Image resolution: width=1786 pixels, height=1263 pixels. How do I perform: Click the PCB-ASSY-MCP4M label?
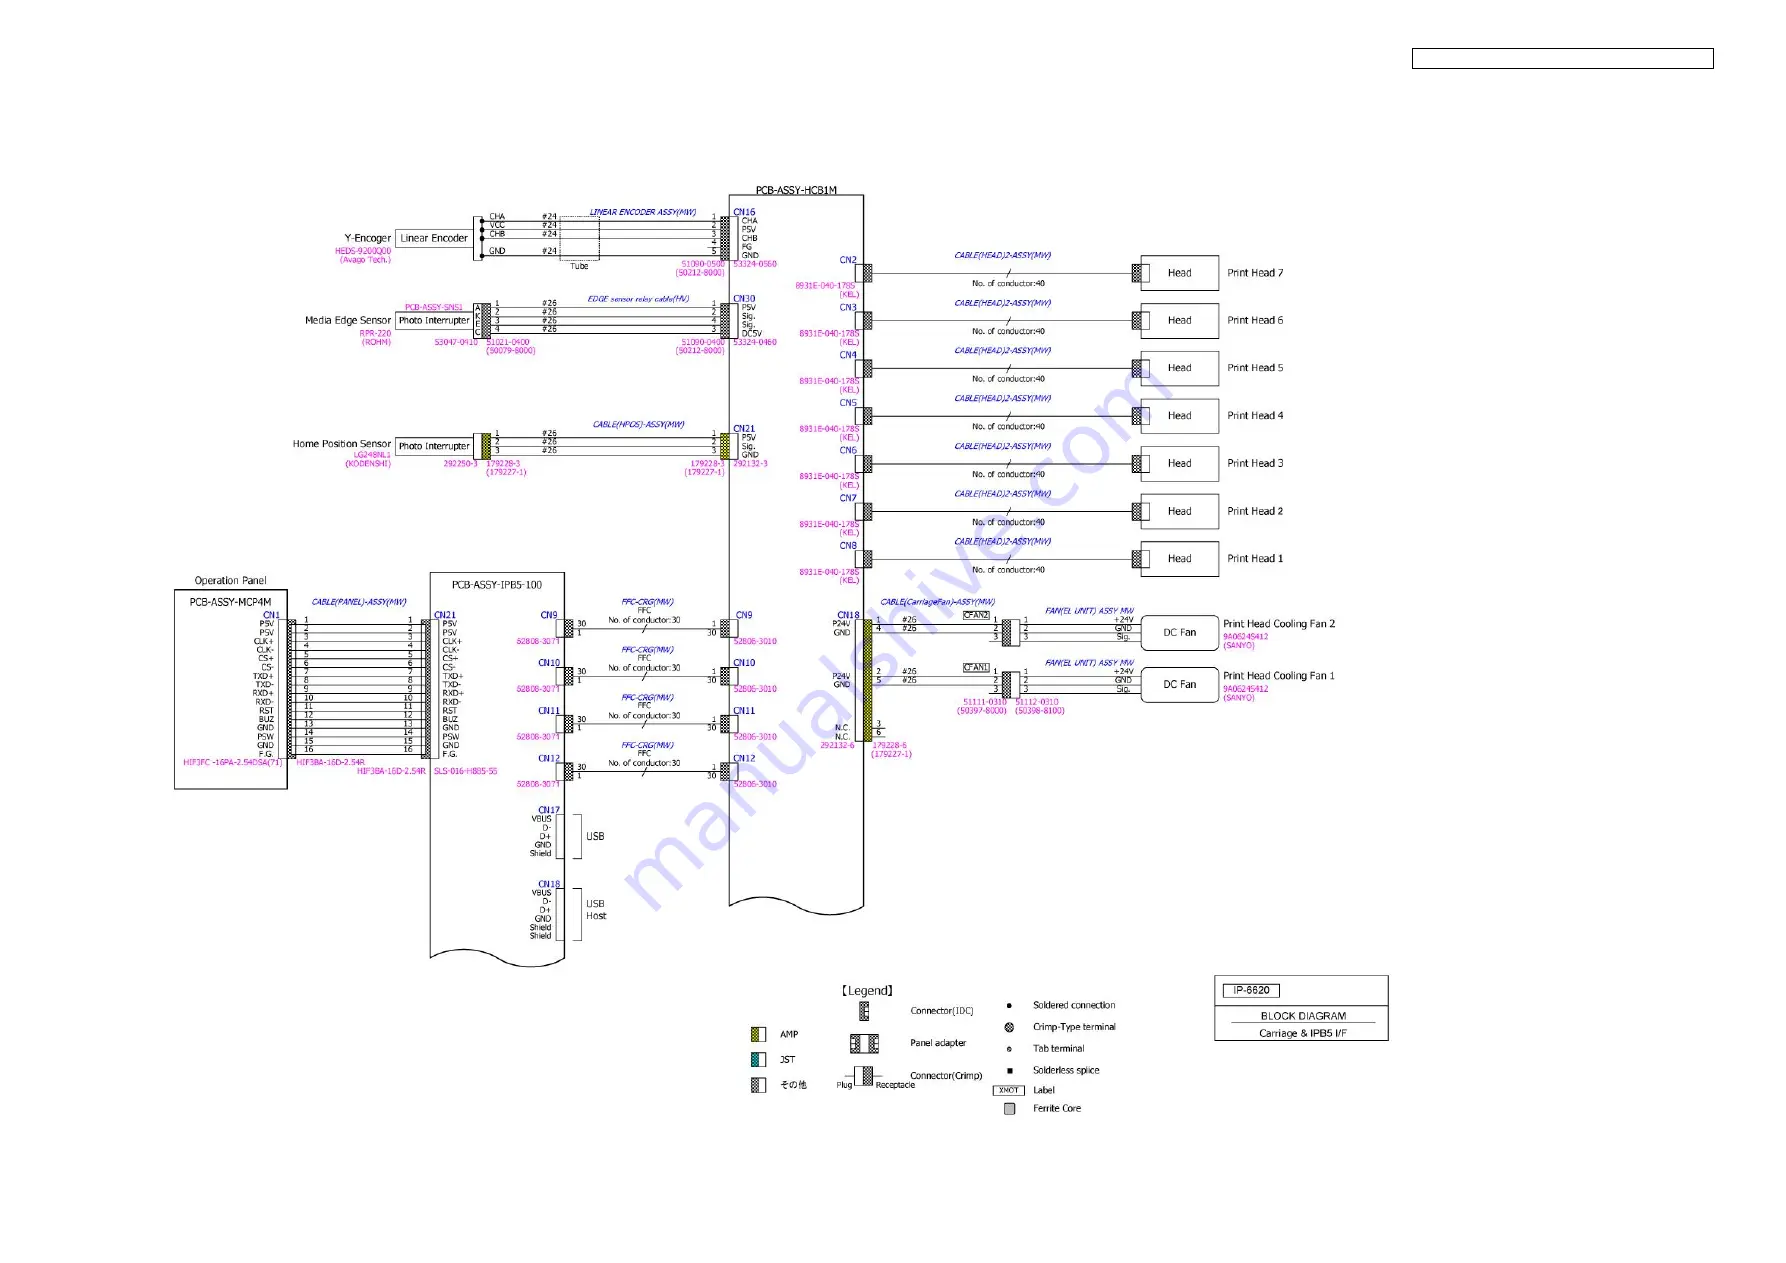tap(230, 602)
